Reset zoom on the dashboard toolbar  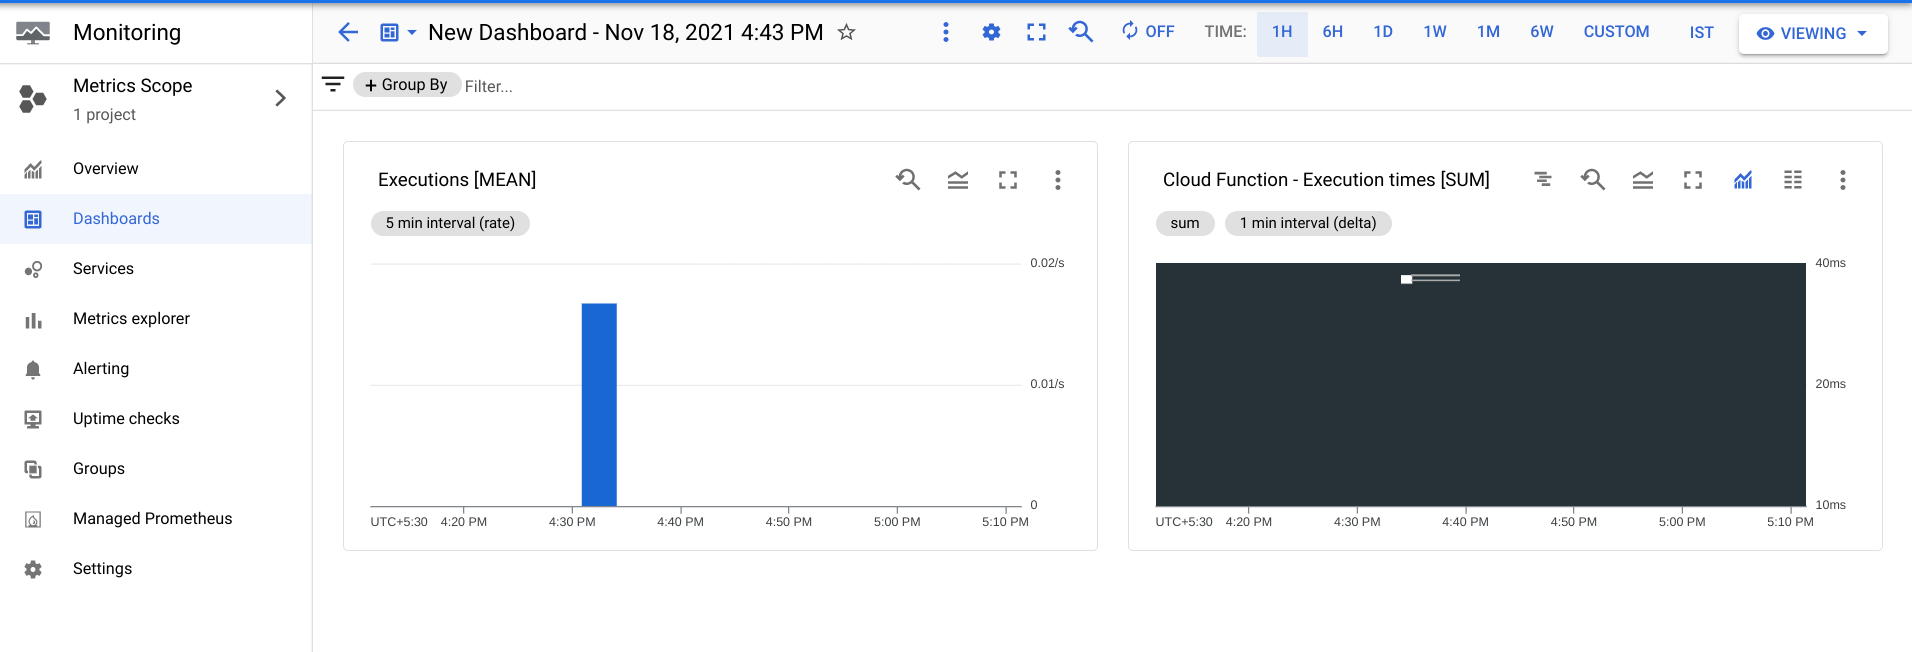(1081, 32)
